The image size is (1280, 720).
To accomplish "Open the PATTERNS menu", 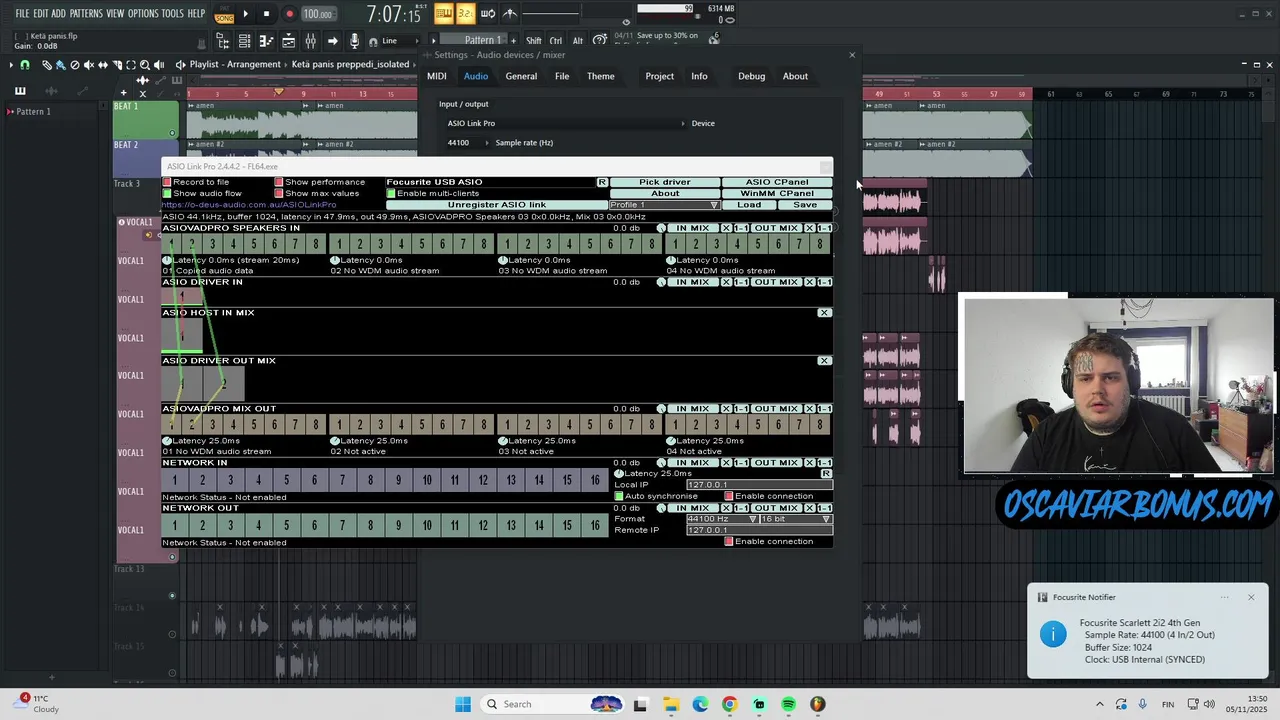I will [x=86, y=14].
